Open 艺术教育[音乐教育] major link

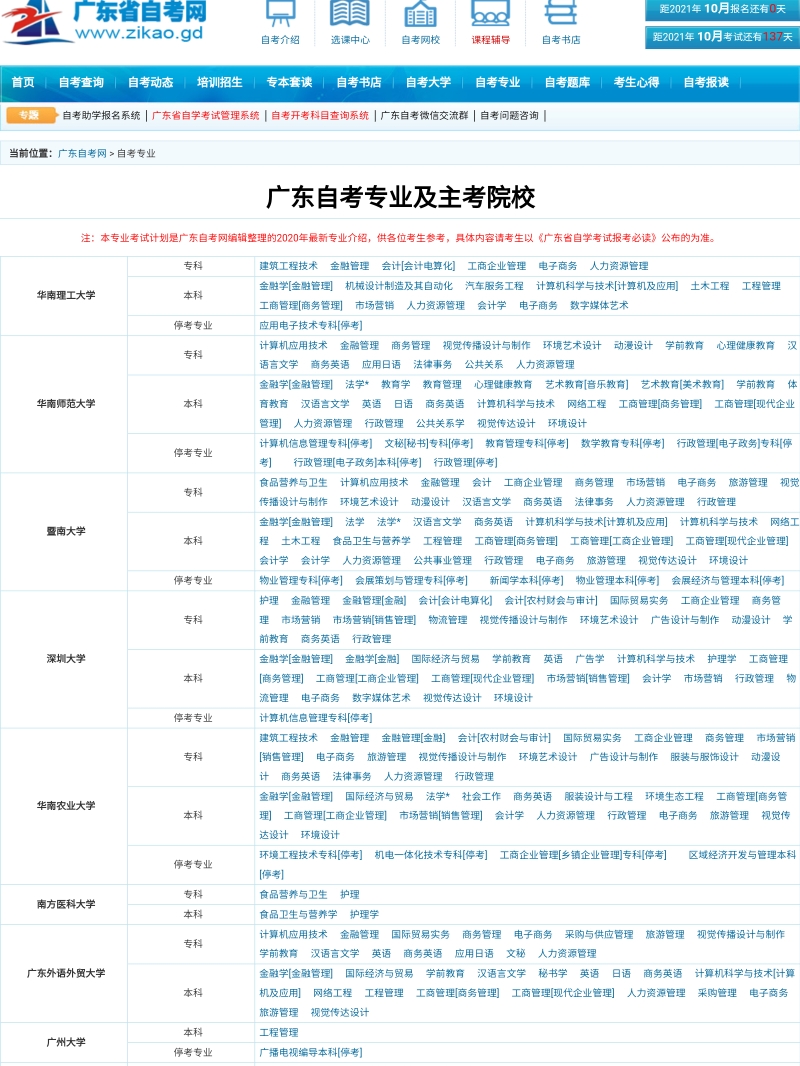587,385
